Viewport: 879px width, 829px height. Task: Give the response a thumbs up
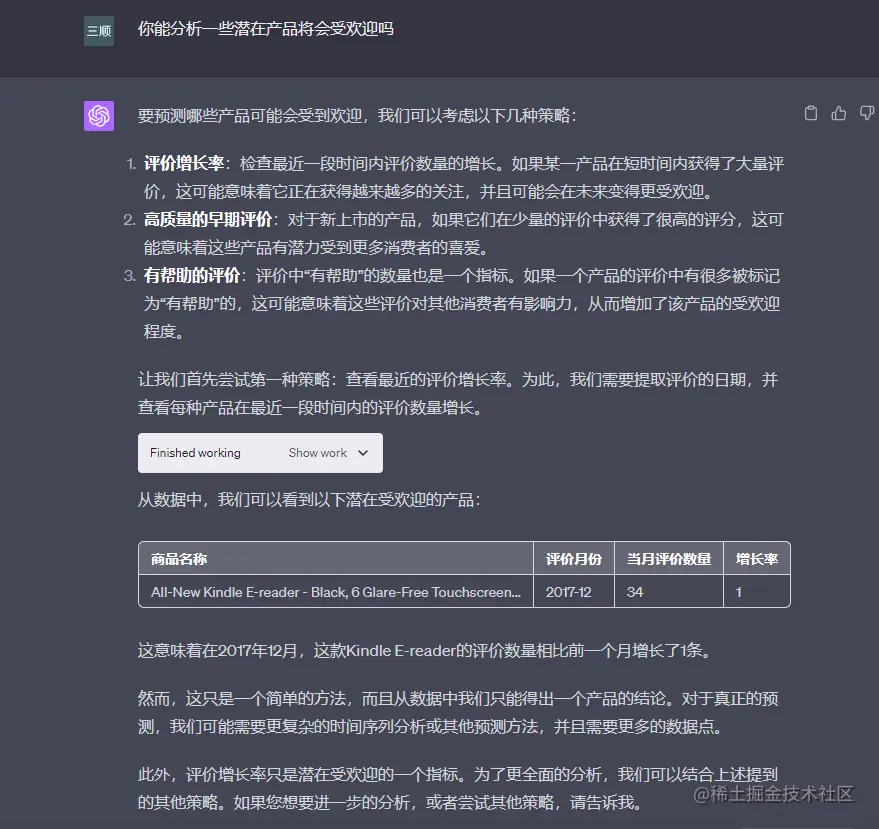click(x=838, y=114)
